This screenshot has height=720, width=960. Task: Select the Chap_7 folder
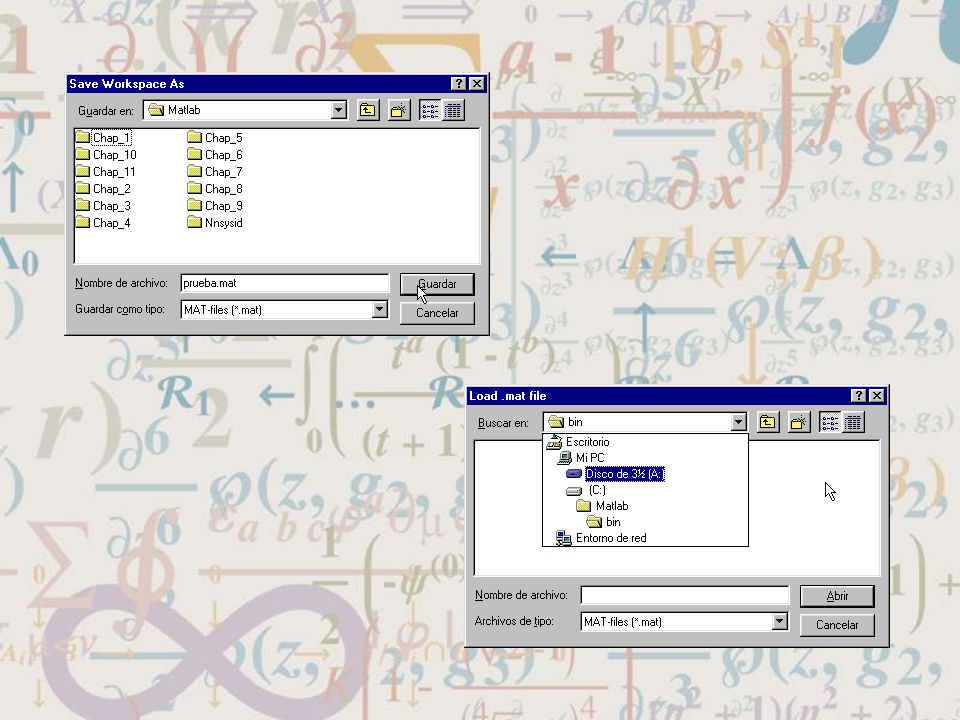[x=215, y=172]
